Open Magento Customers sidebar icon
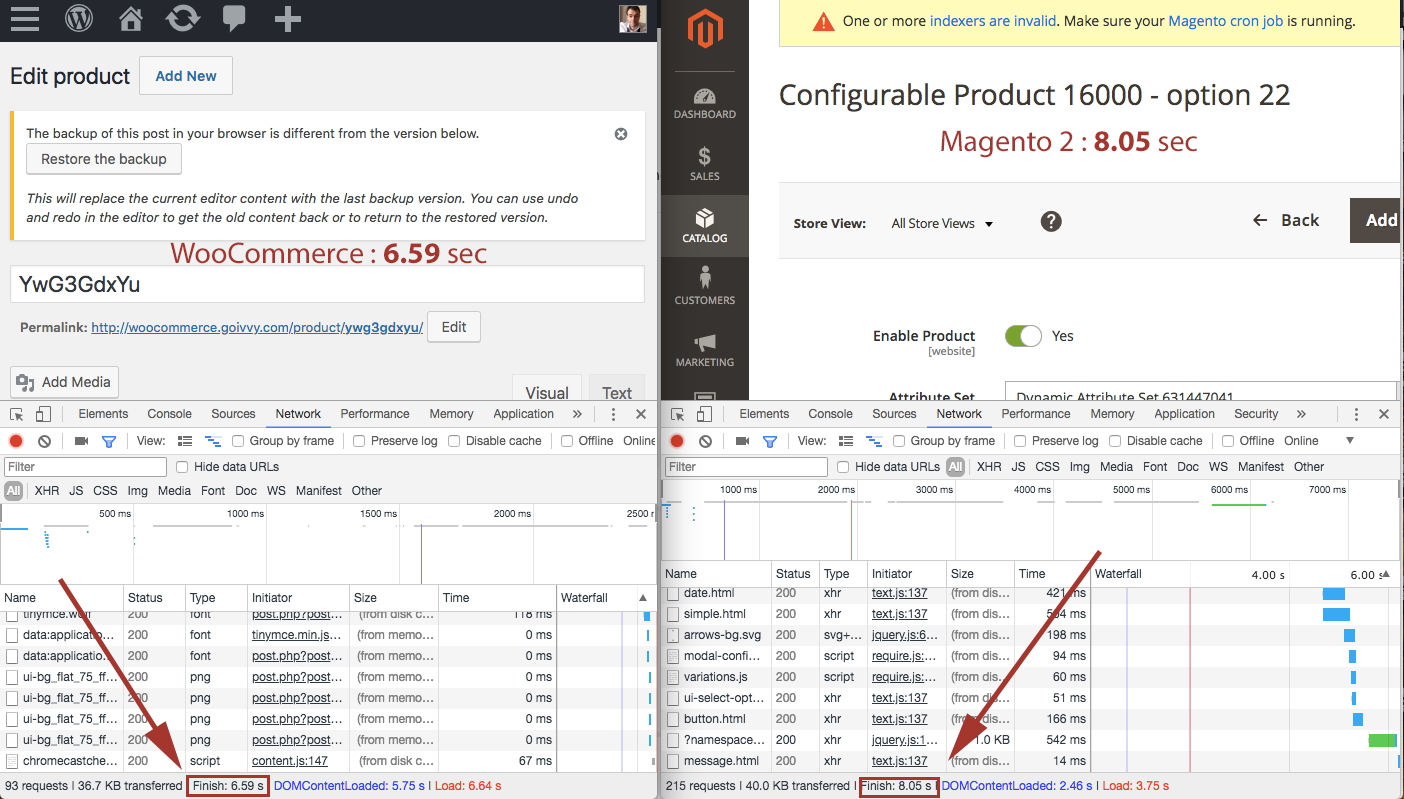The width and height of the screenshot is (1404, 799). [704, 286]
